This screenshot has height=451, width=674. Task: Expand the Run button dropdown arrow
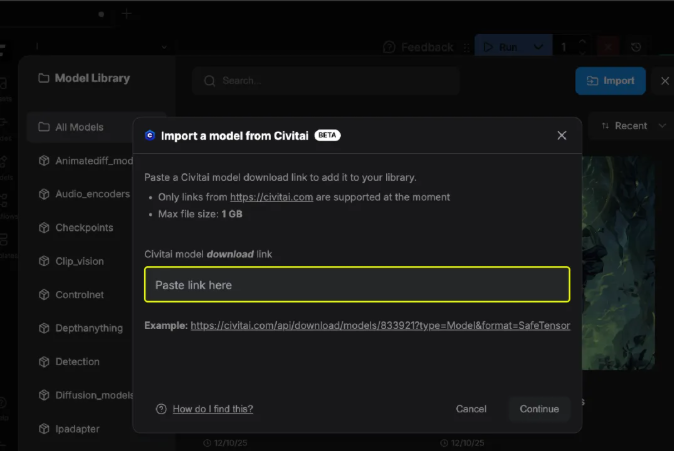point(540,47)
